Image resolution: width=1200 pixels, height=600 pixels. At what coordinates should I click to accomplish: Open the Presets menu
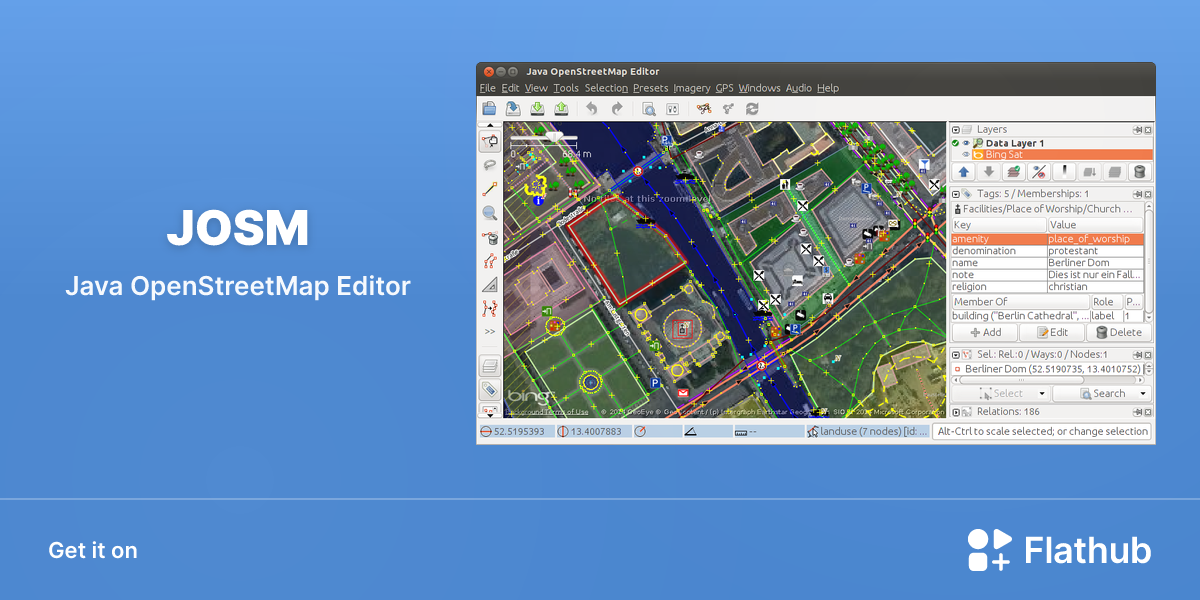click(x=650, y=88)
